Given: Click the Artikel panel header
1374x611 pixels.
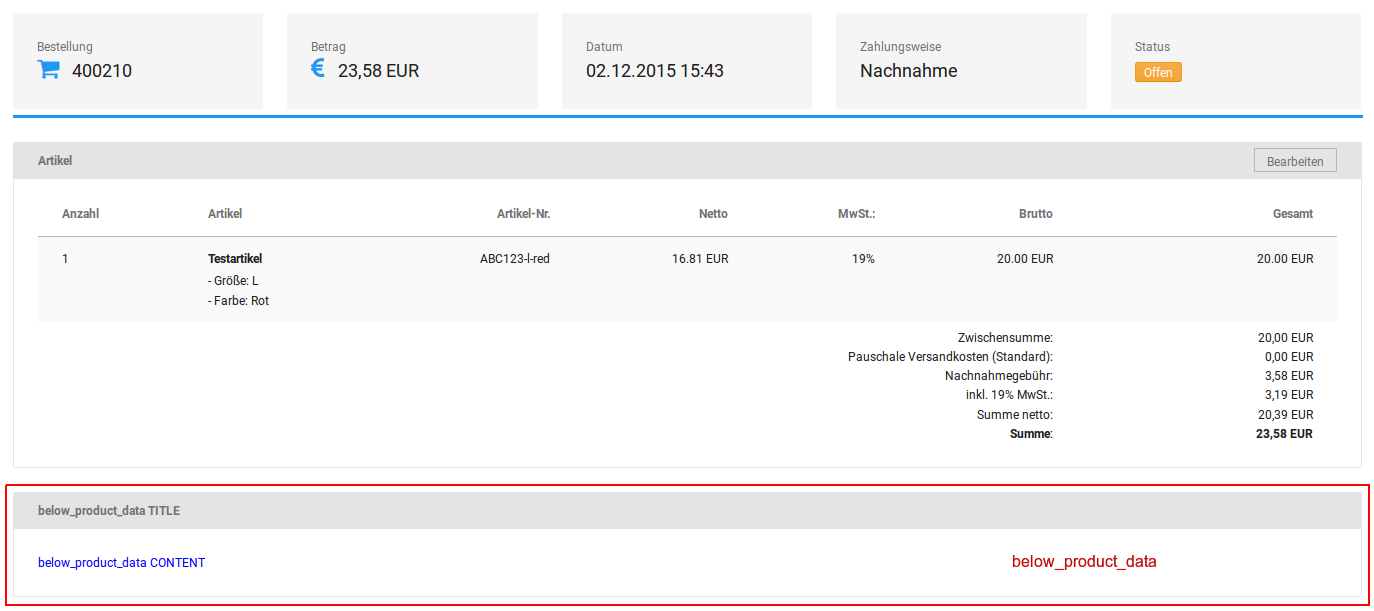Looking at the screenshot, I should tap(55, 161).
